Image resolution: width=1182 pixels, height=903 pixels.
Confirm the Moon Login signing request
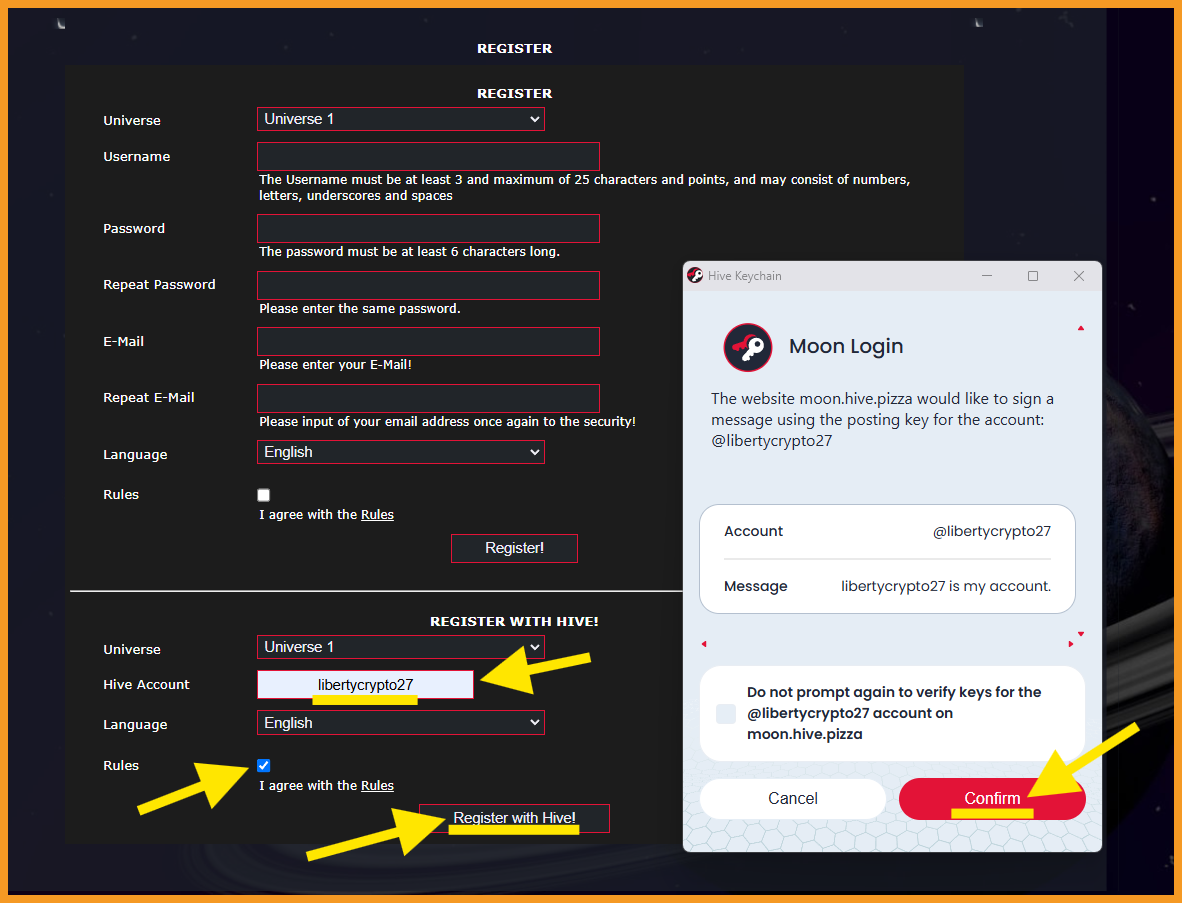tap(992, 799)
